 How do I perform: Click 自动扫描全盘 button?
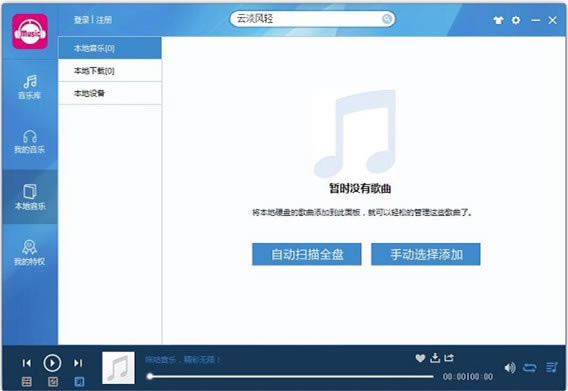[x=307, y=254]
